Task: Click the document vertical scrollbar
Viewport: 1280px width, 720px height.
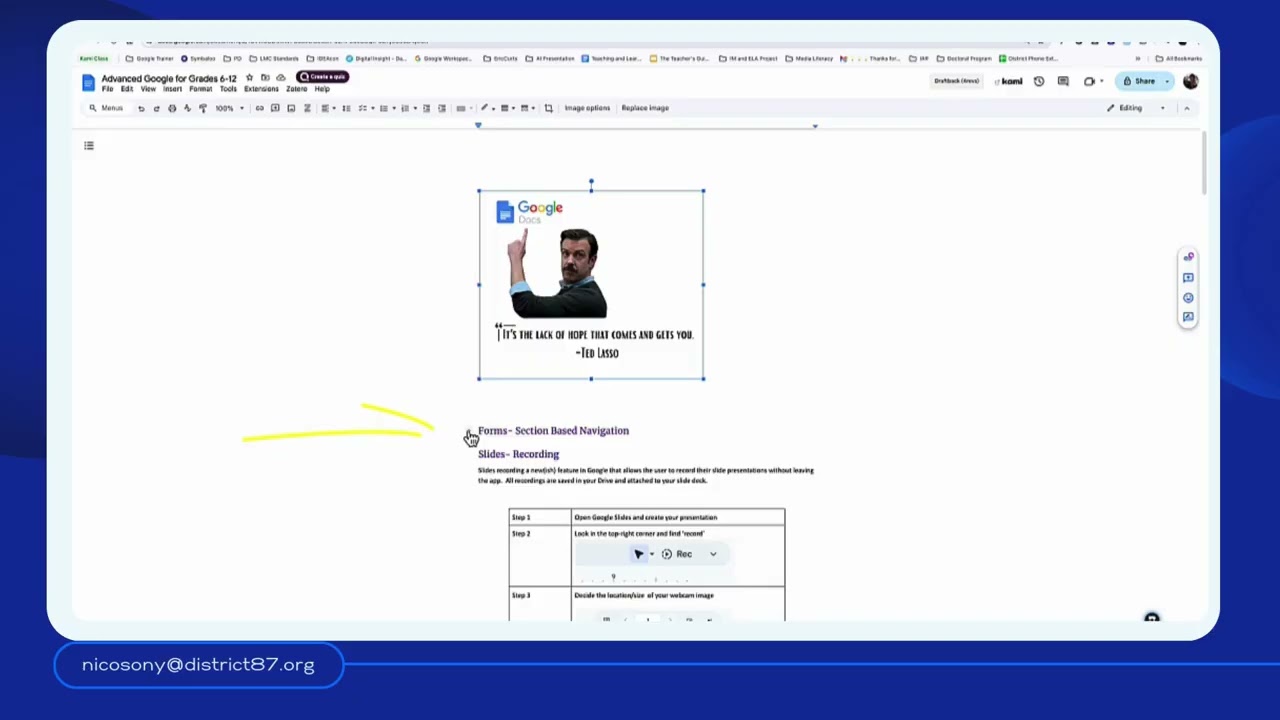Action: (1204, 165)
